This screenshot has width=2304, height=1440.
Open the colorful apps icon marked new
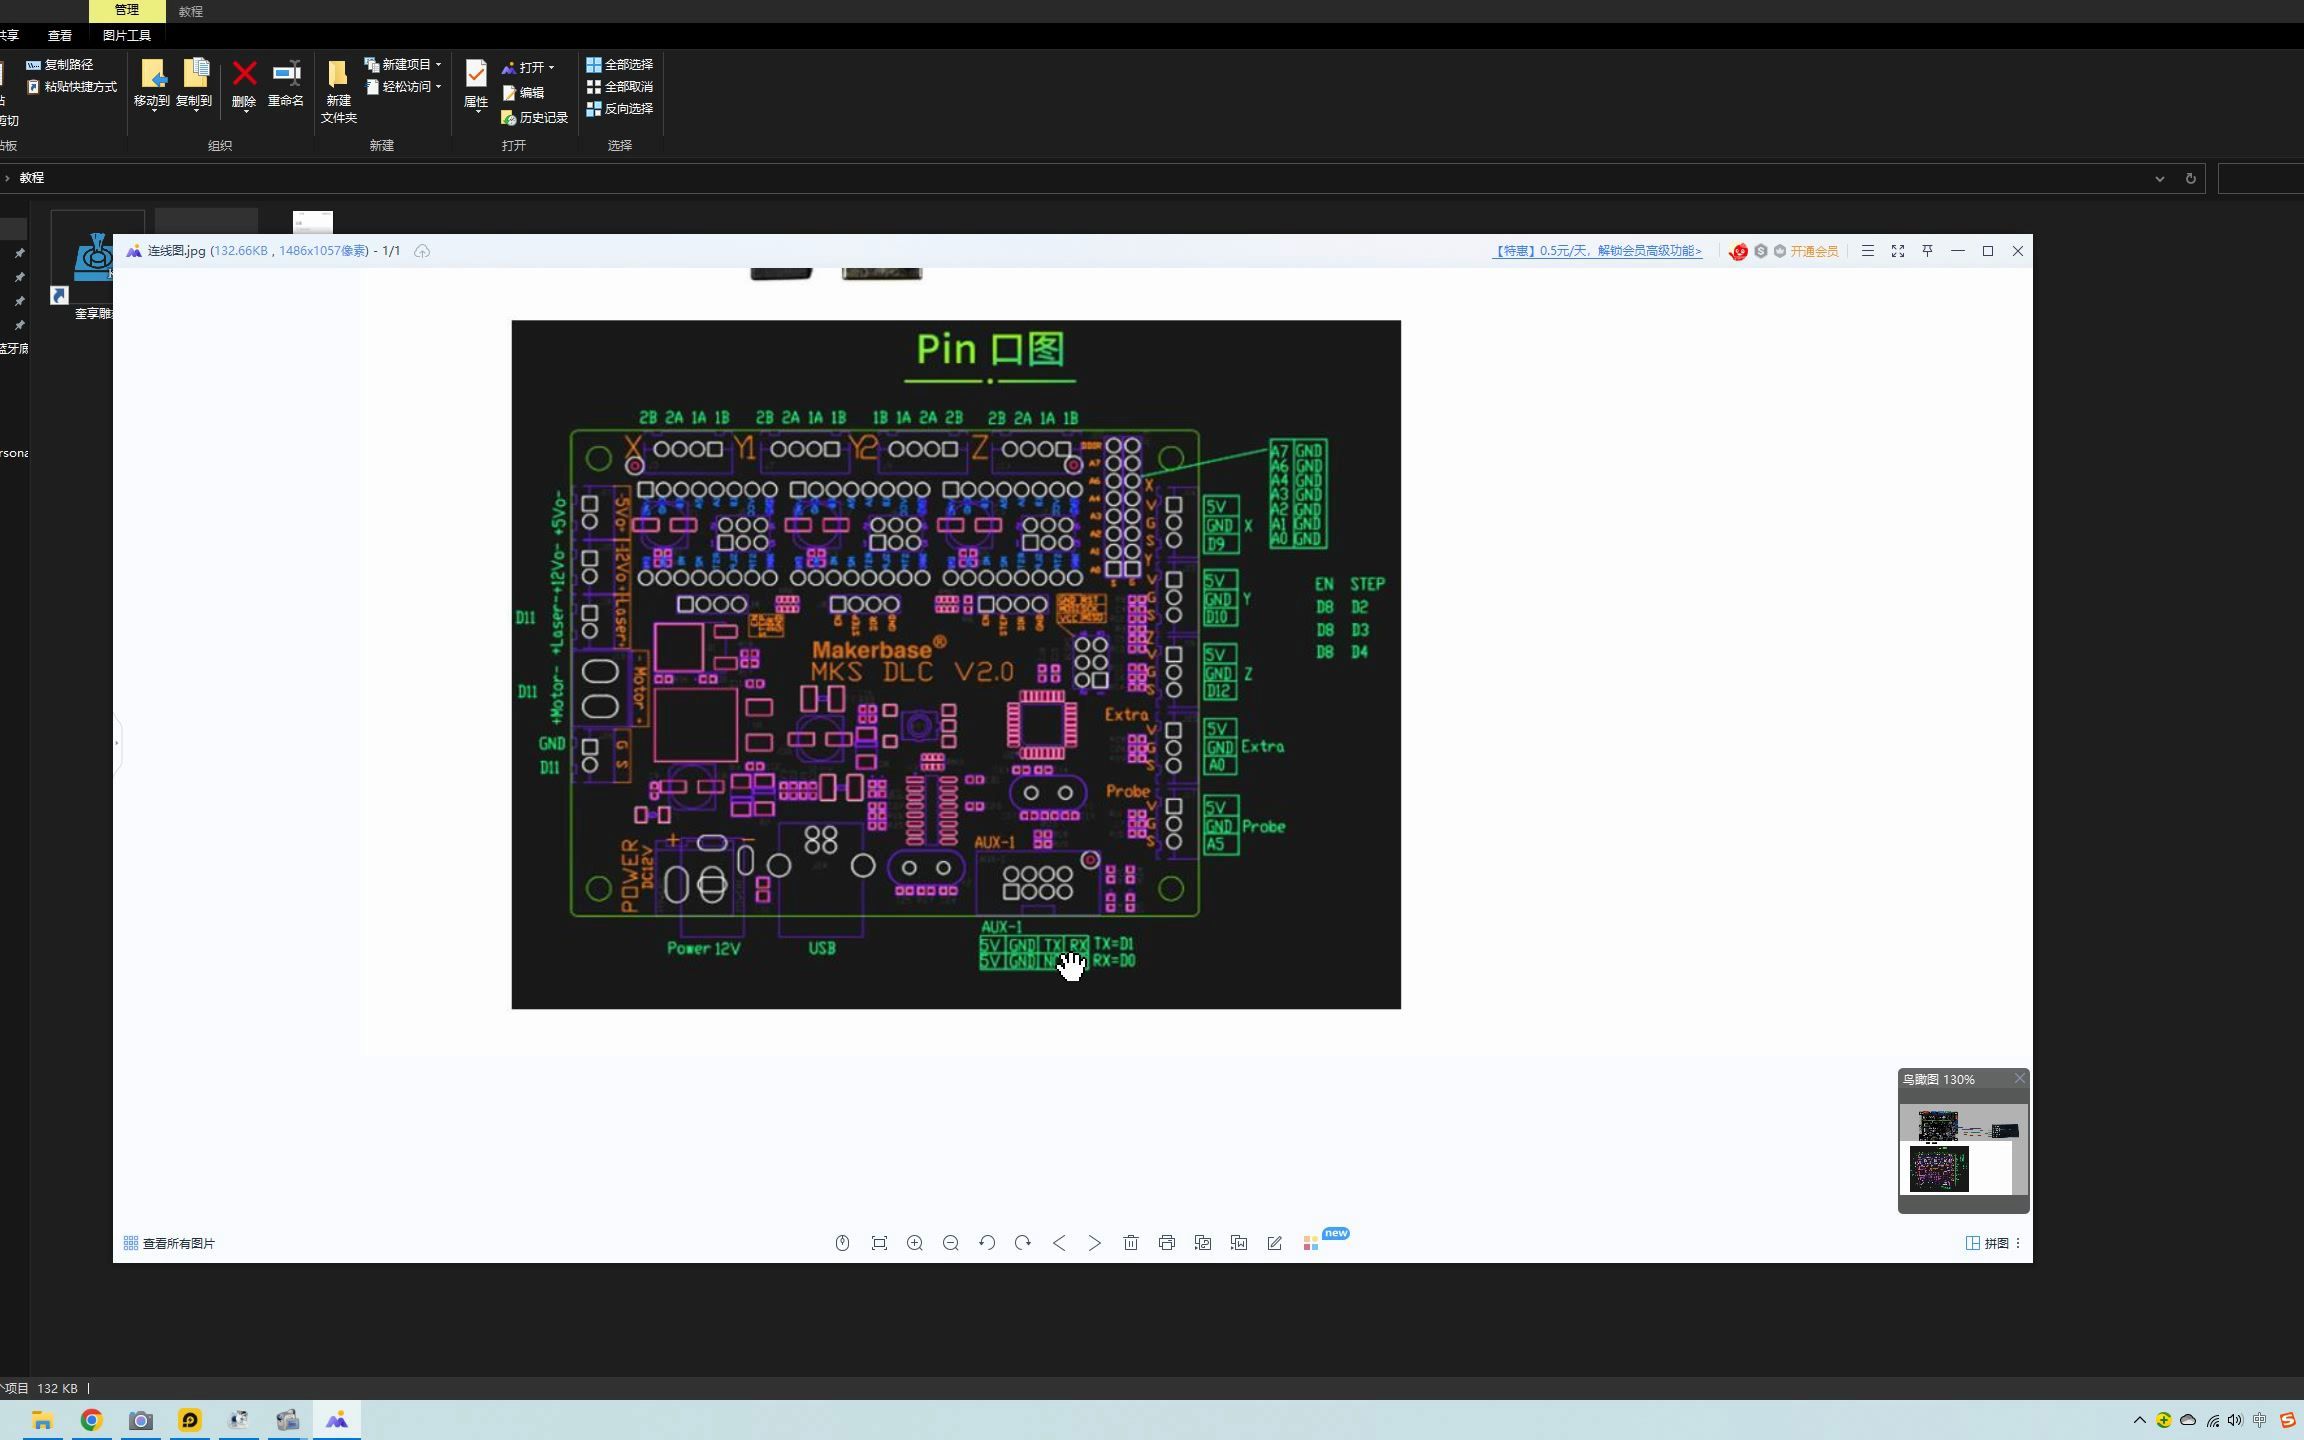point(1311,1243)
